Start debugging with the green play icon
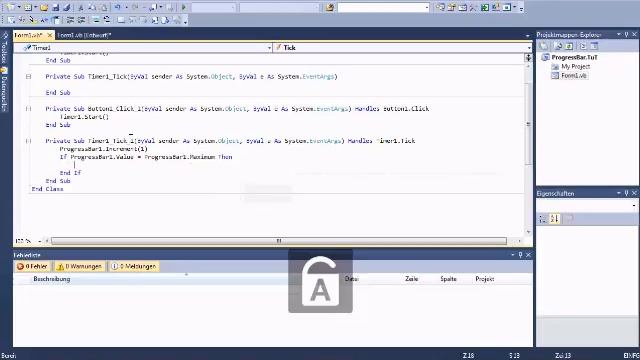This screenshot has width=640, height=360. pos(184,7)
